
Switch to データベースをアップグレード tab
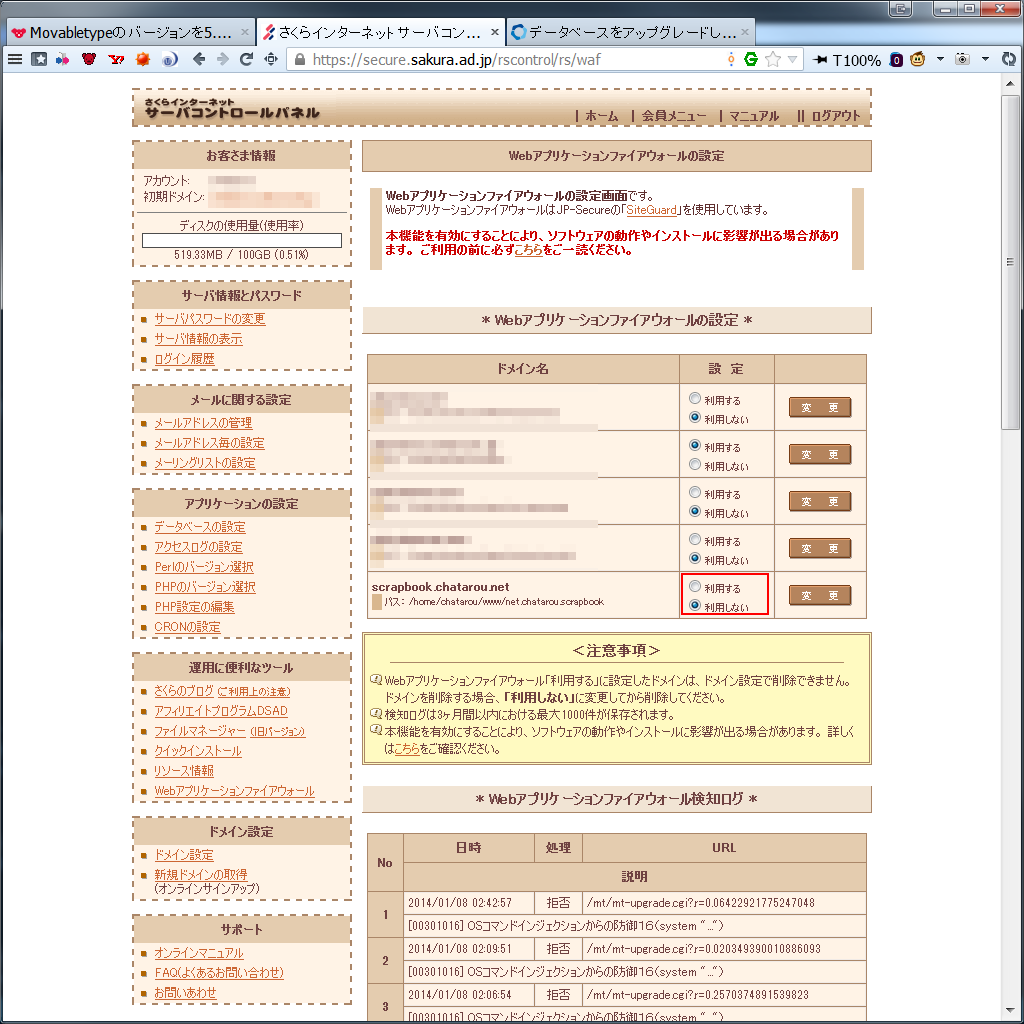pyautogui.click(x=630, y=32)
